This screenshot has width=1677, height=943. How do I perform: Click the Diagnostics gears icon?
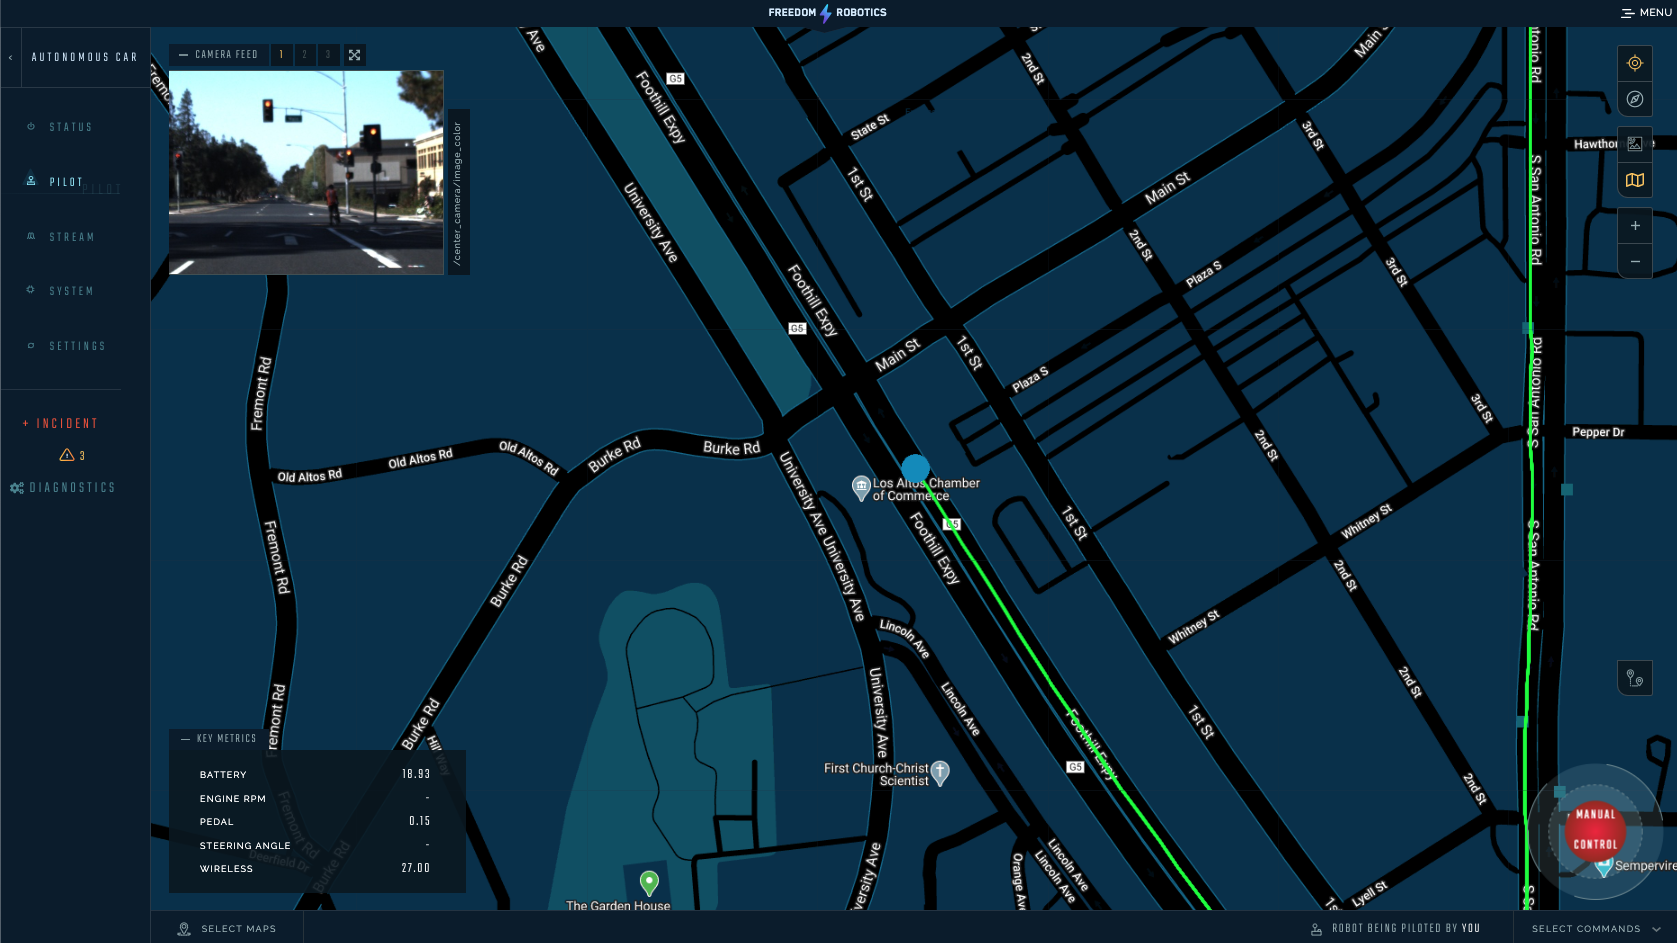[17, 488]
